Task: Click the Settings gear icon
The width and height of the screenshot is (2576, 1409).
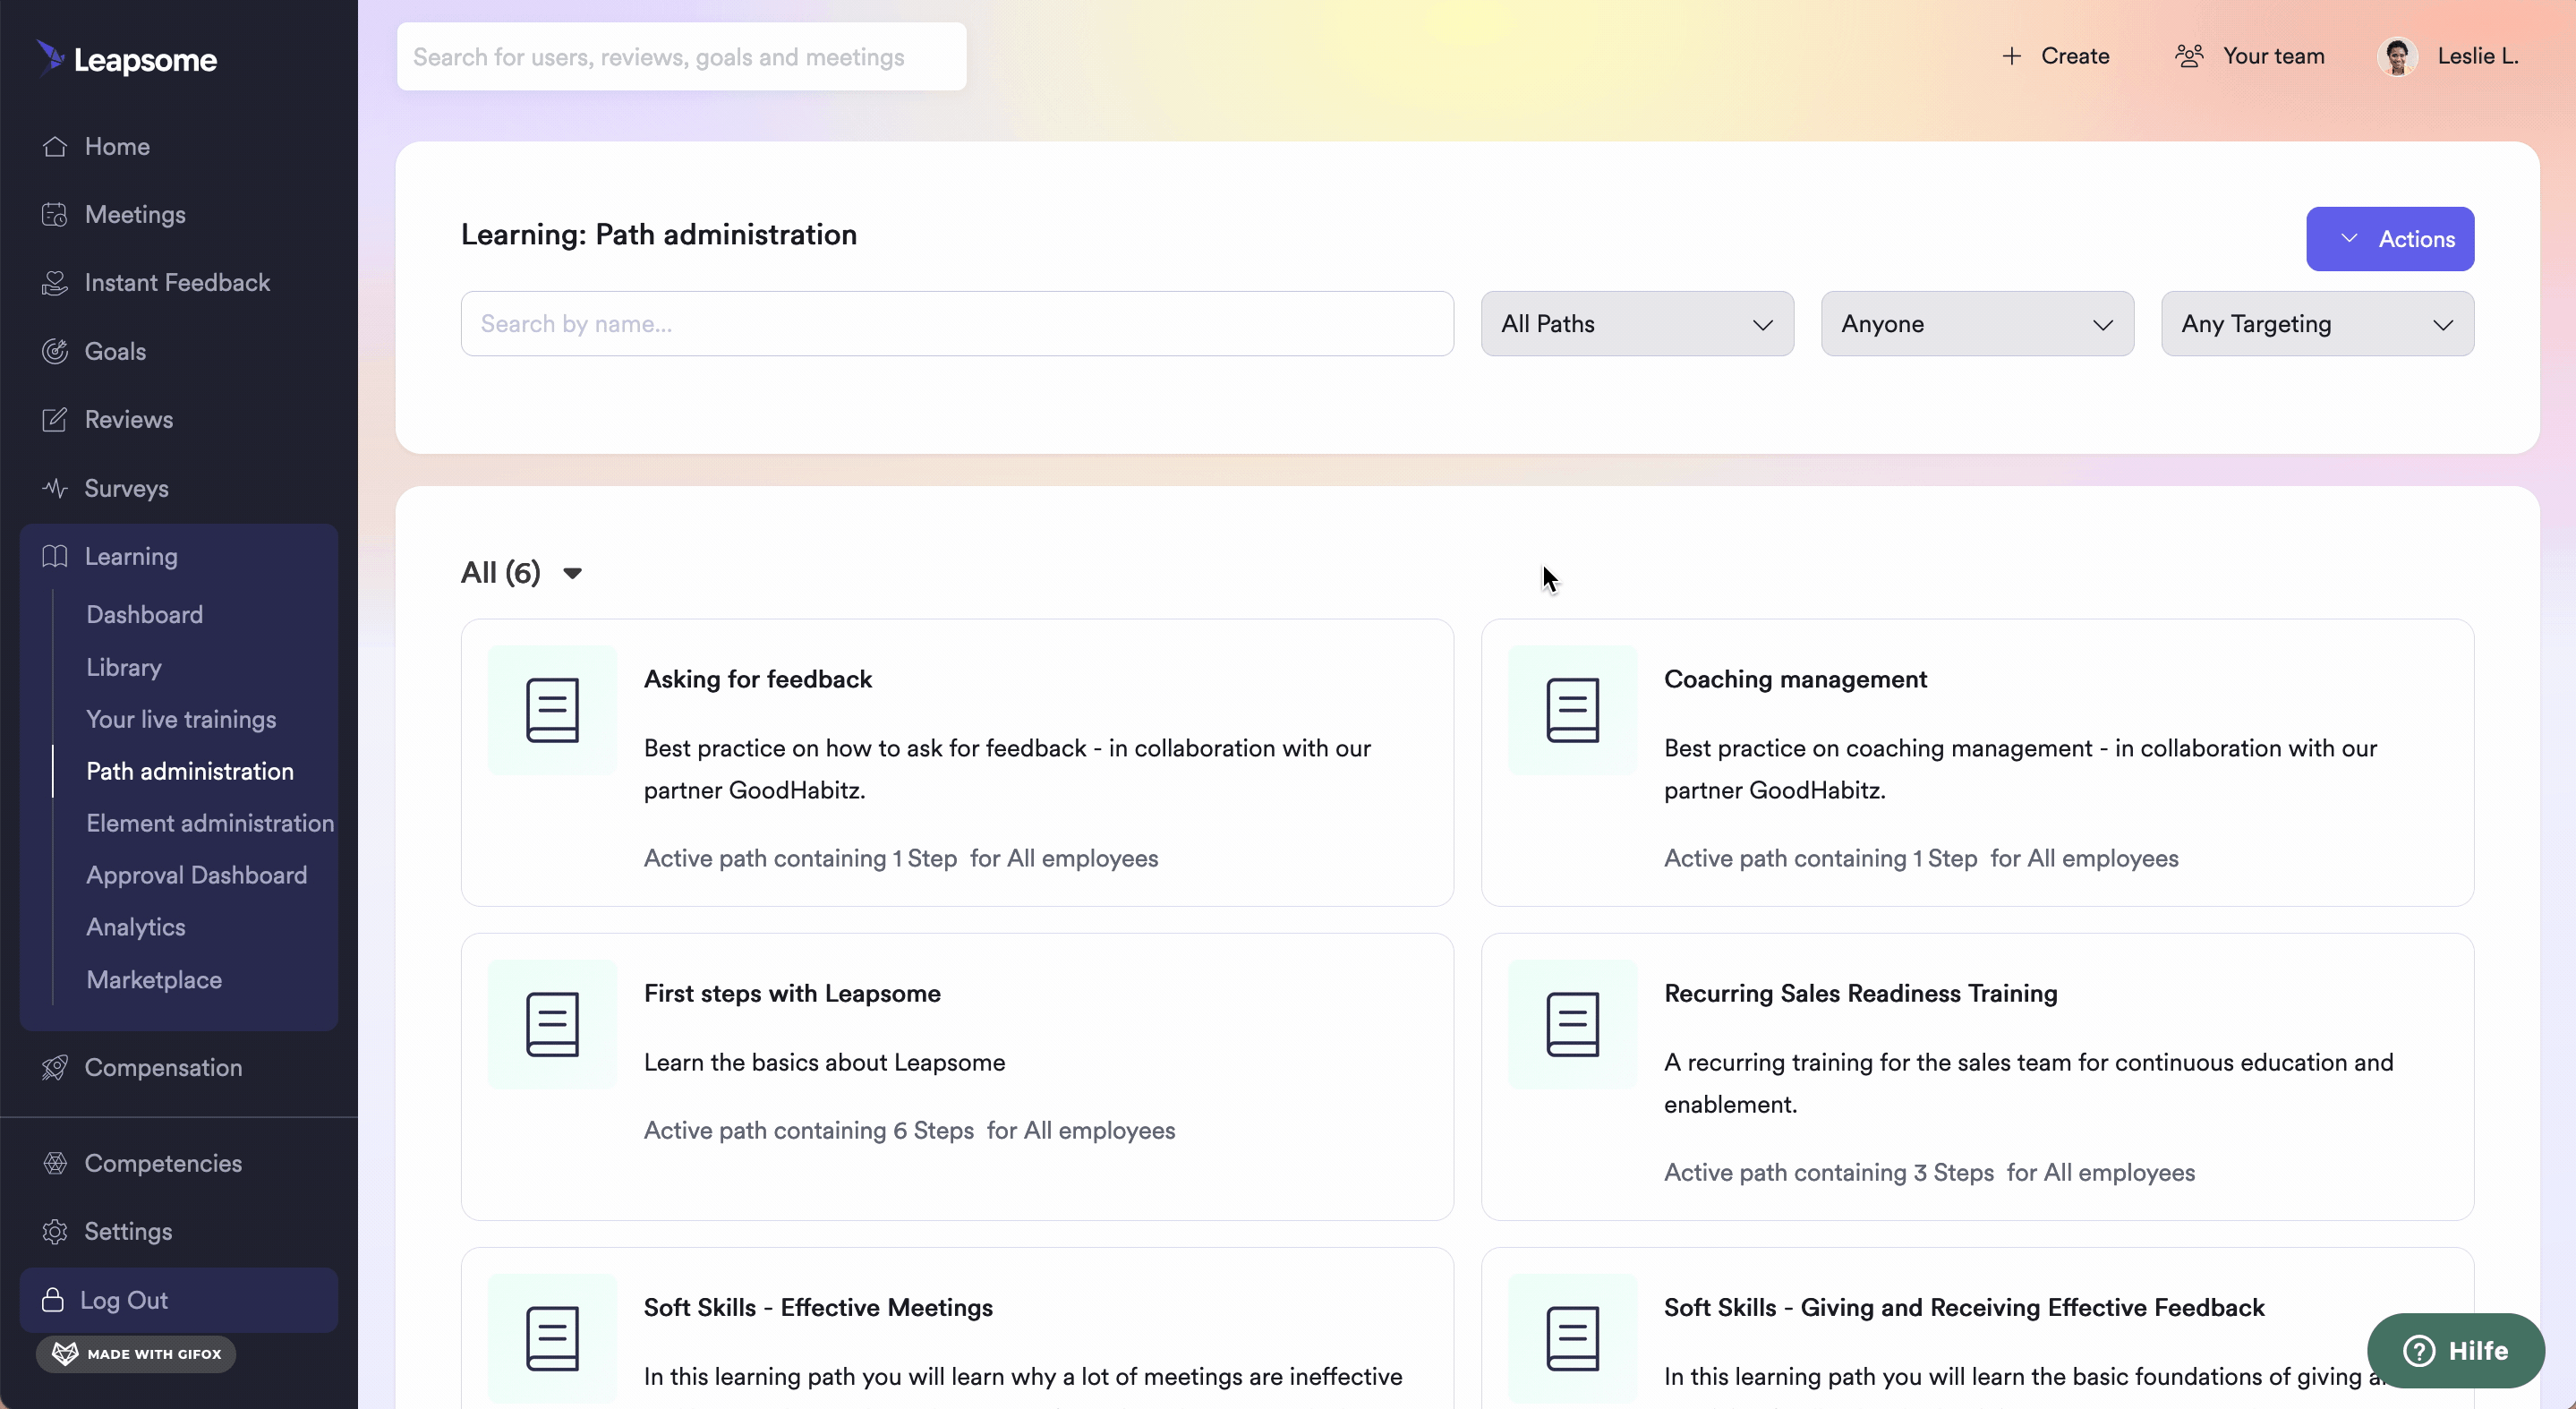Action: 55,1231
